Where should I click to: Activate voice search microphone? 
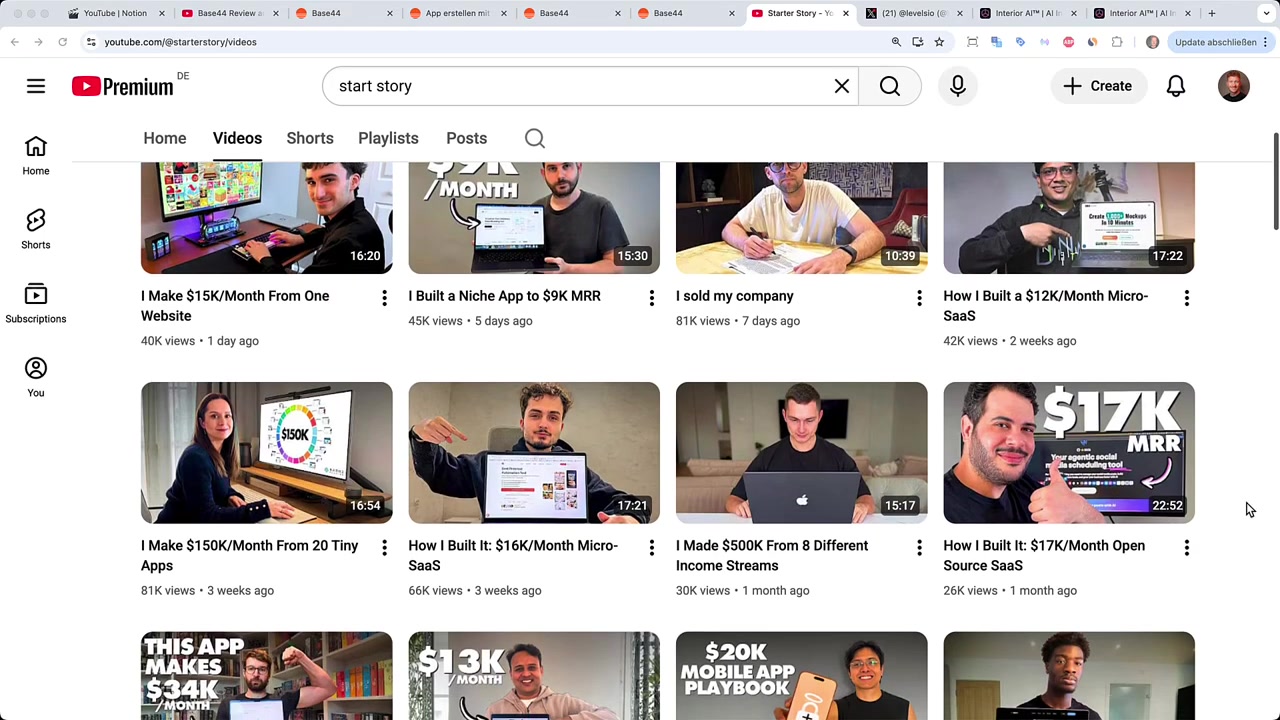click(958, 86)
